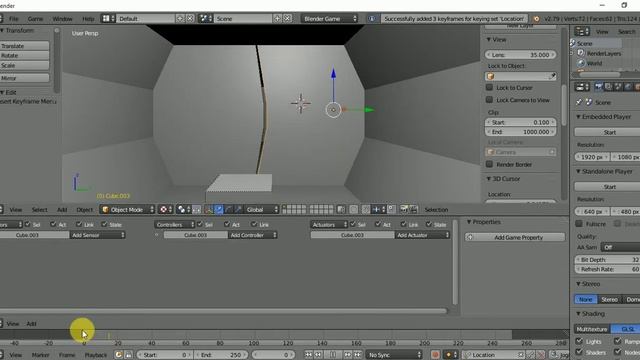Toggle the 3D manipulator widget icon
640x360 pixels.
tap(209, 210)
